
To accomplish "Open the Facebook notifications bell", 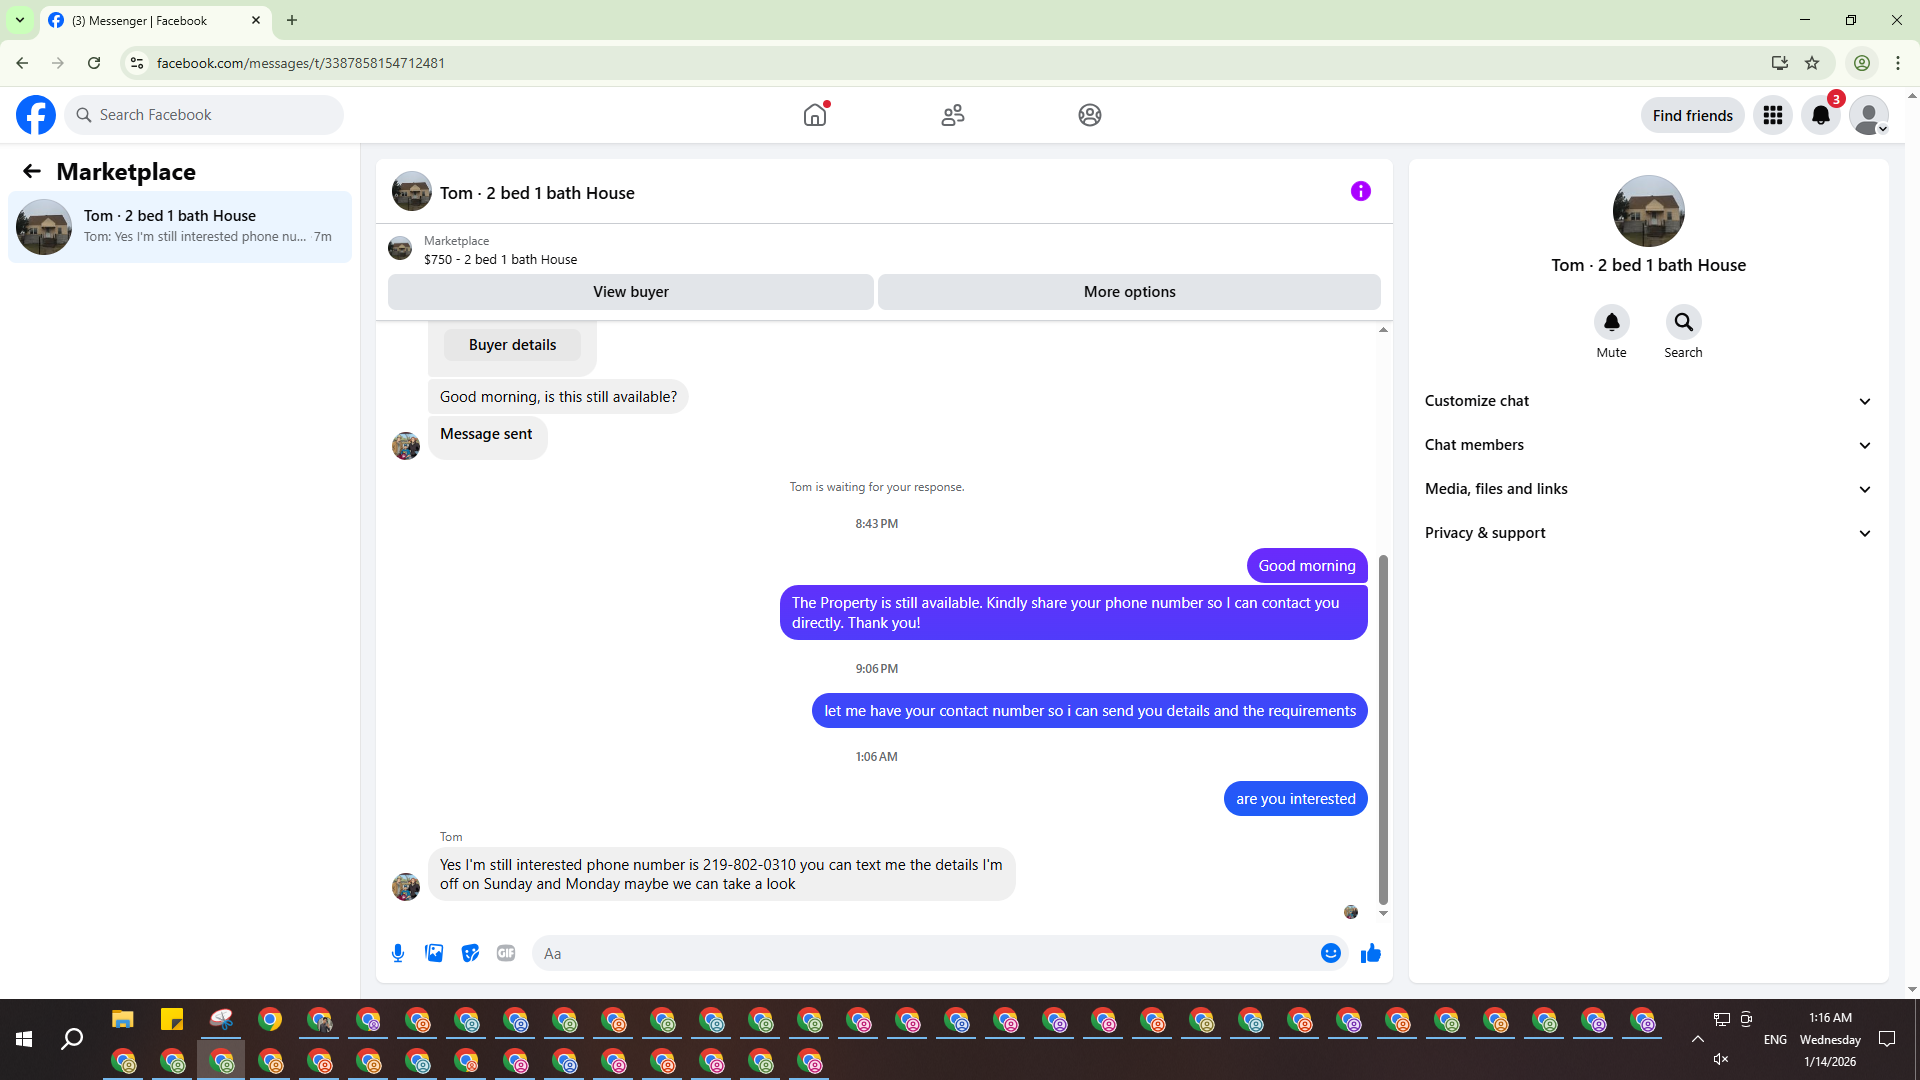I will coord(1820,115).
